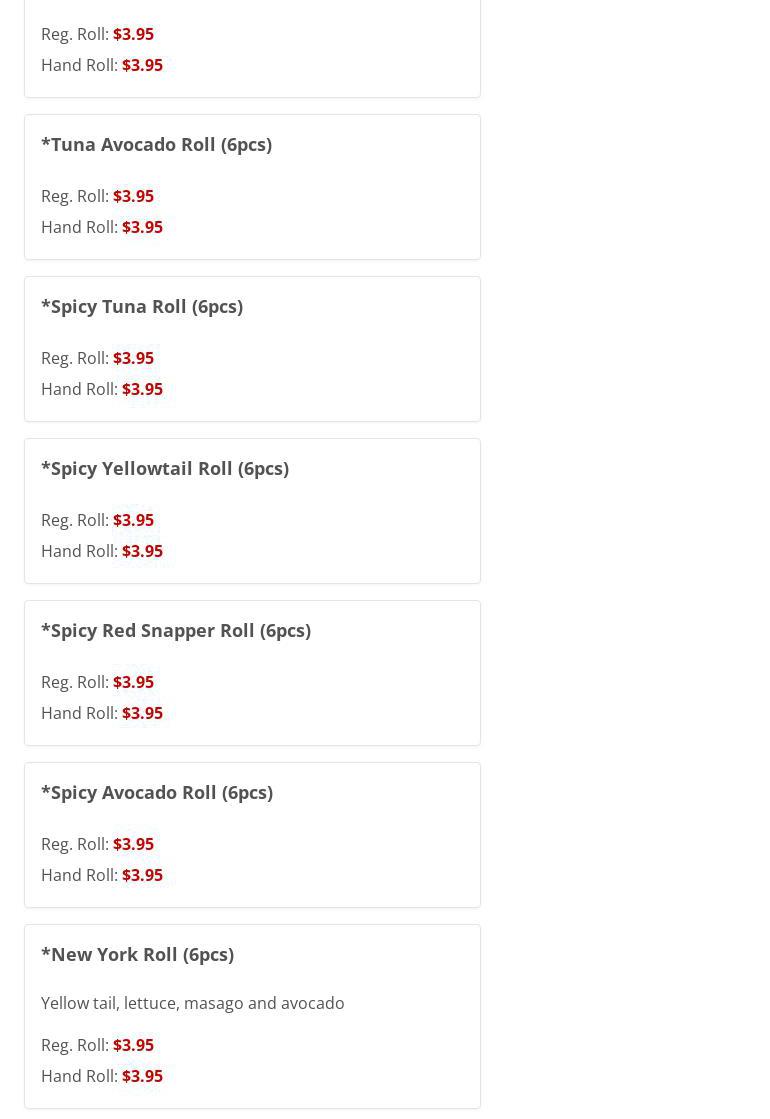The width and height of the screenshot is (770, 1119).
Task: Pick Hand Roll price for New York Roll
Action: coord(142,1076)
